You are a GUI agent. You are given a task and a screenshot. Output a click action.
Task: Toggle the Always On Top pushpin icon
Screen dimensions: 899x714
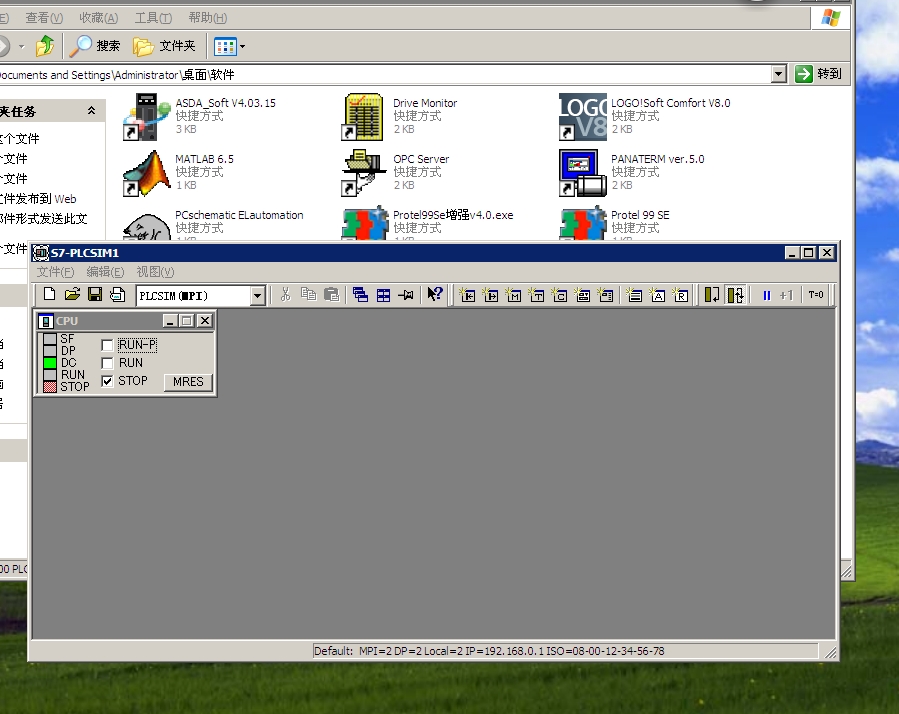pyautogui.click(x=406, y=295)
